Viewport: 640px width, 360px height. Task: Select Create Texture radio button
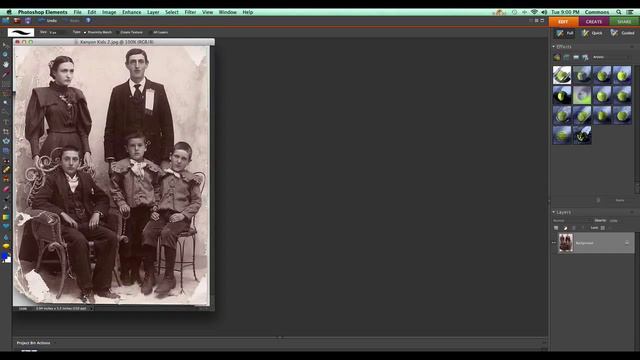tap(118, 32)
